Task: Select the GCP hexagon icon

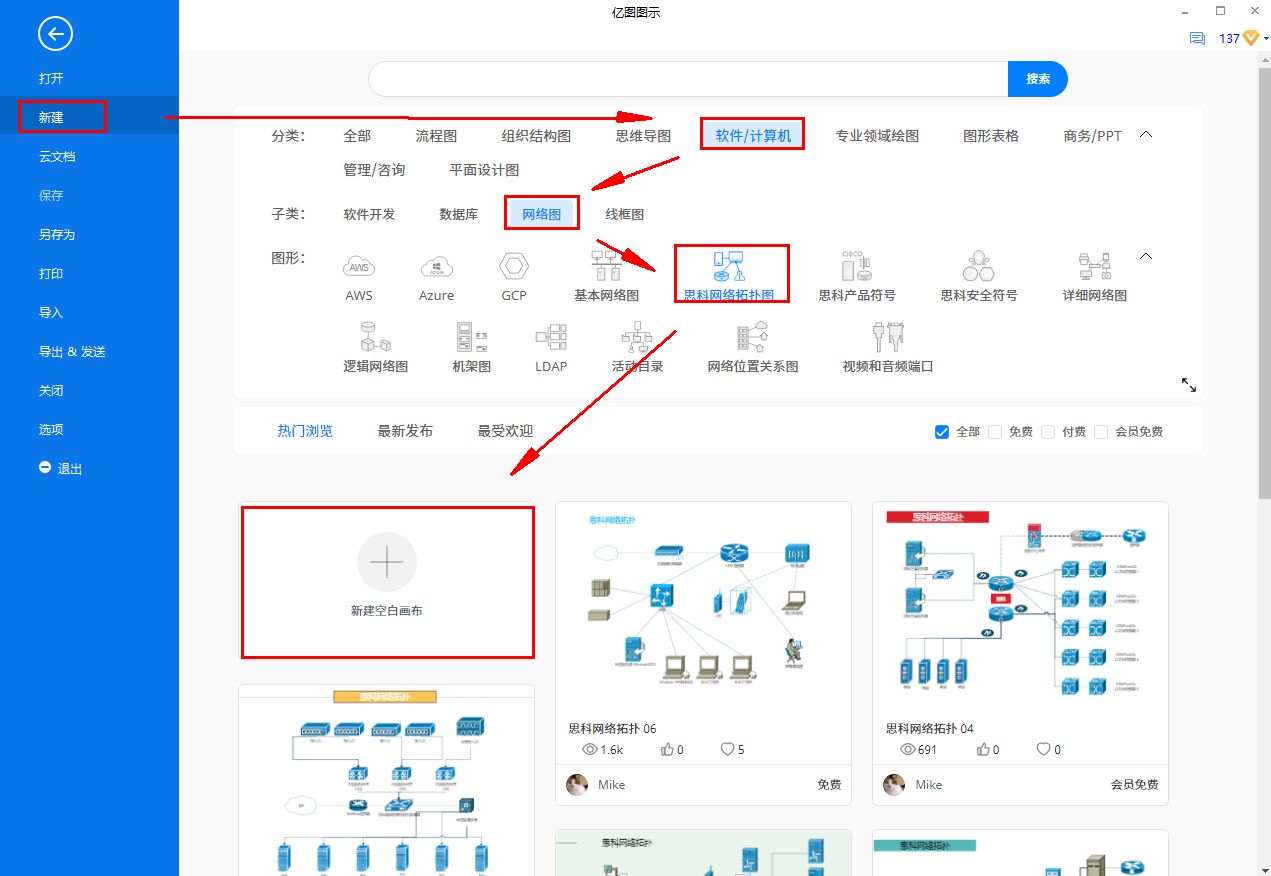Action: point(514,267)
